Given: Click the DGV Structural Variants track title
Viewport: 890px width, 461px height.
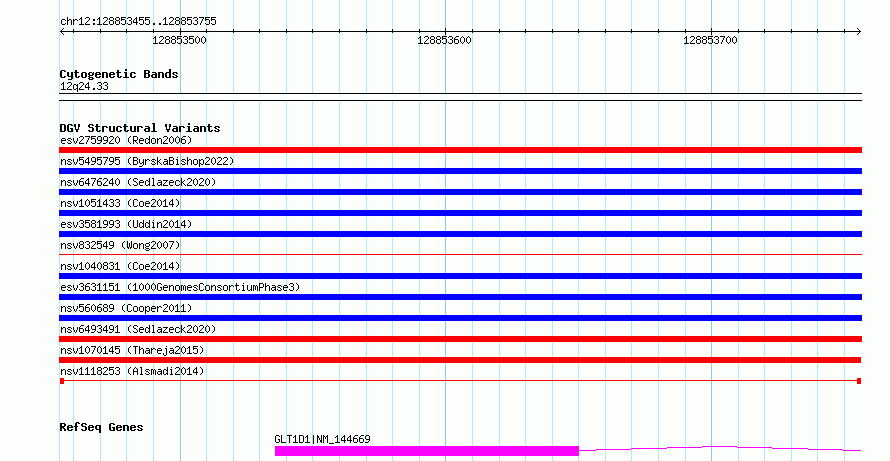Looking at the screenshot, I should click(x=140, y=128).
